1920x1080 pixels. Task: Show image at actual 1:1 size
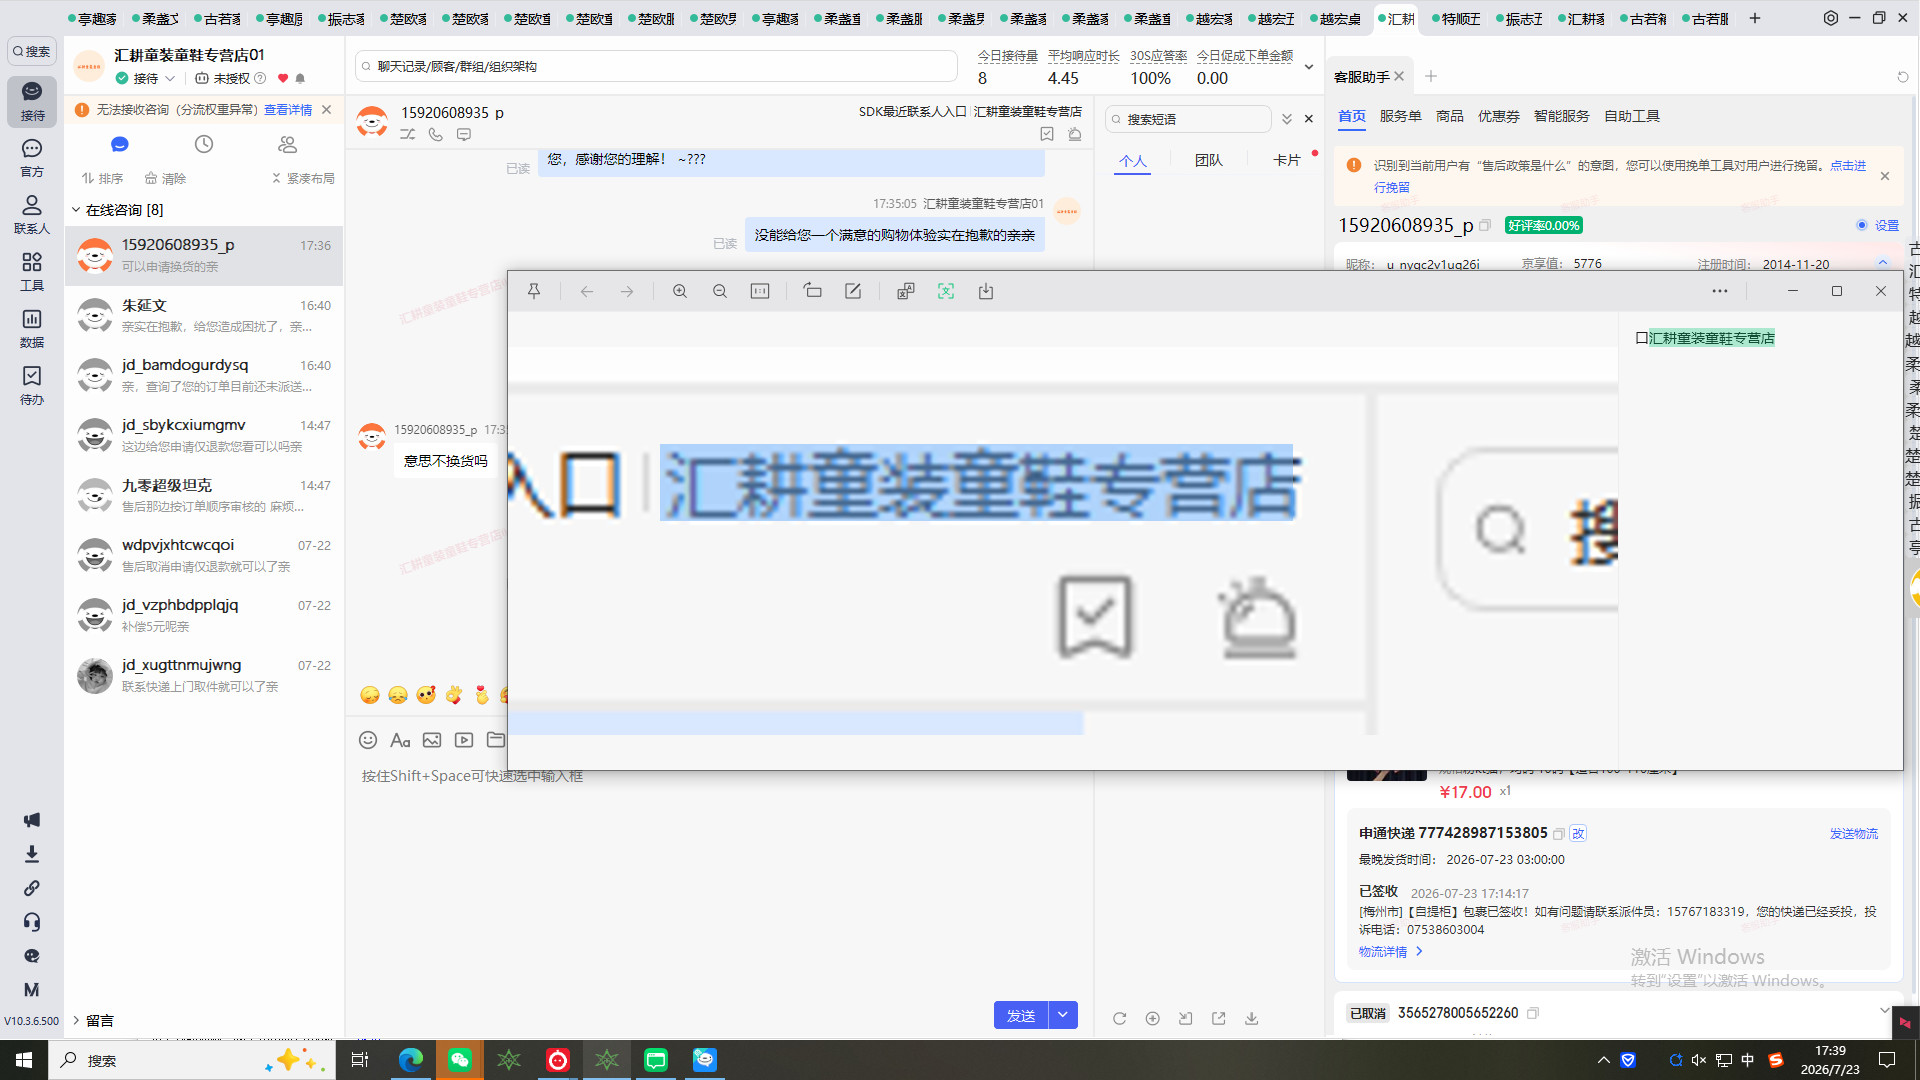click(760, 291)
